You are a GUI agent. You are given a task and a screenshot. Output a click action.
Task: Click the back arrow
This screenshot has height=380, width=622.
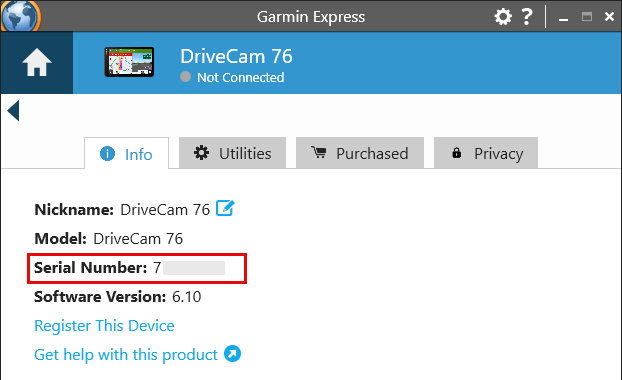(x=13, y=111)
